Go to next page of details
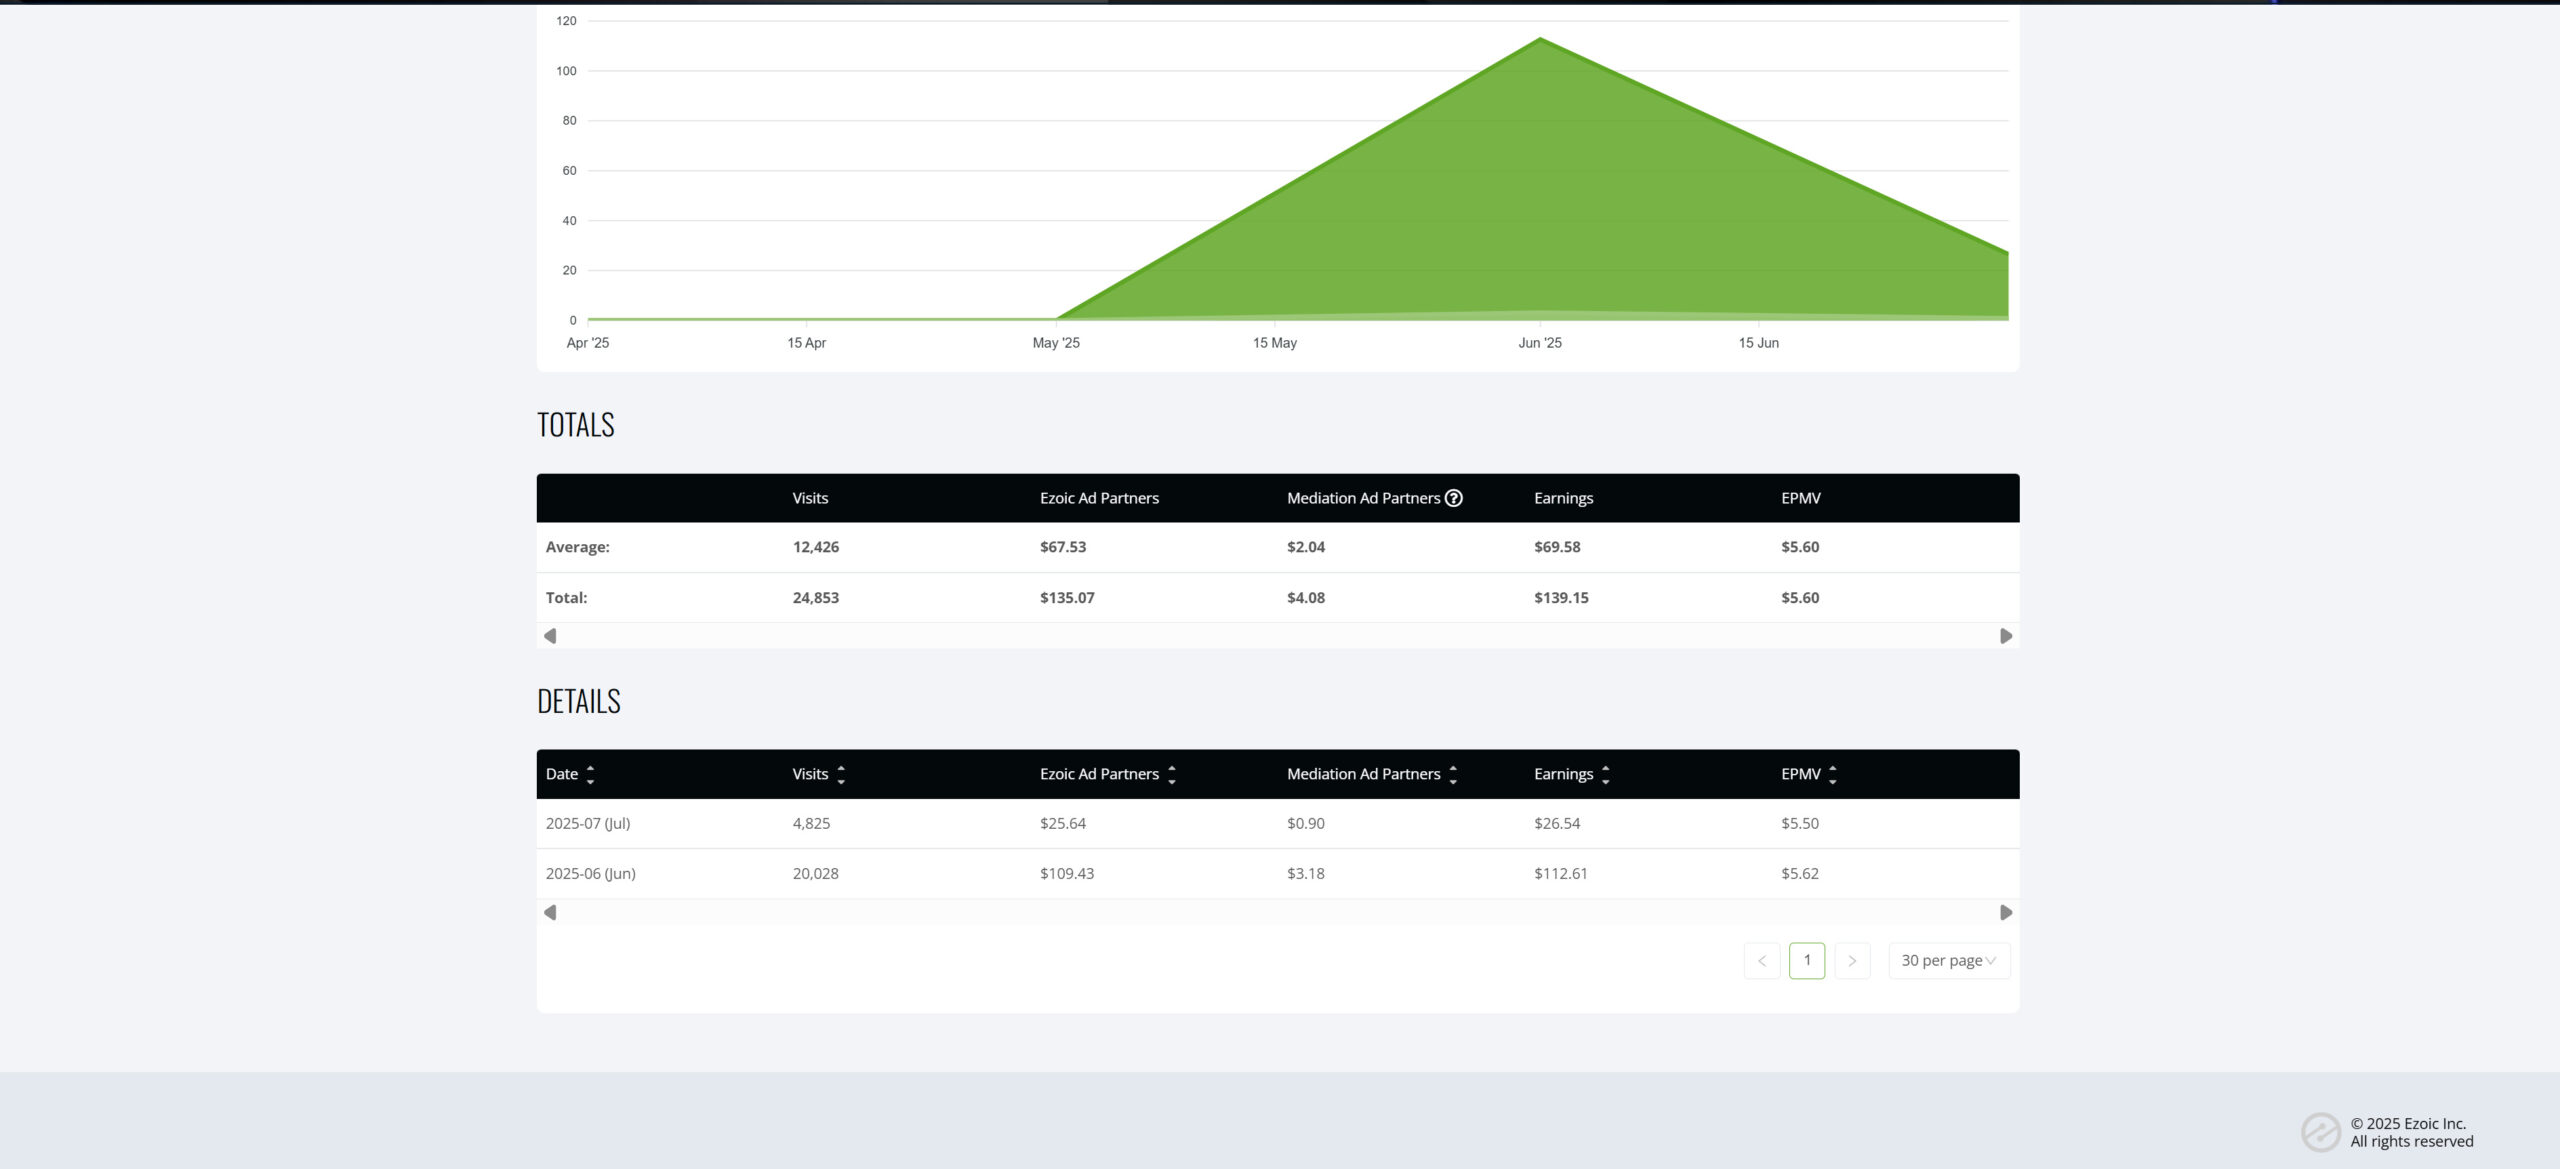The height and width of the screenshot is (1169, 2560). [x=1852, y=961]
